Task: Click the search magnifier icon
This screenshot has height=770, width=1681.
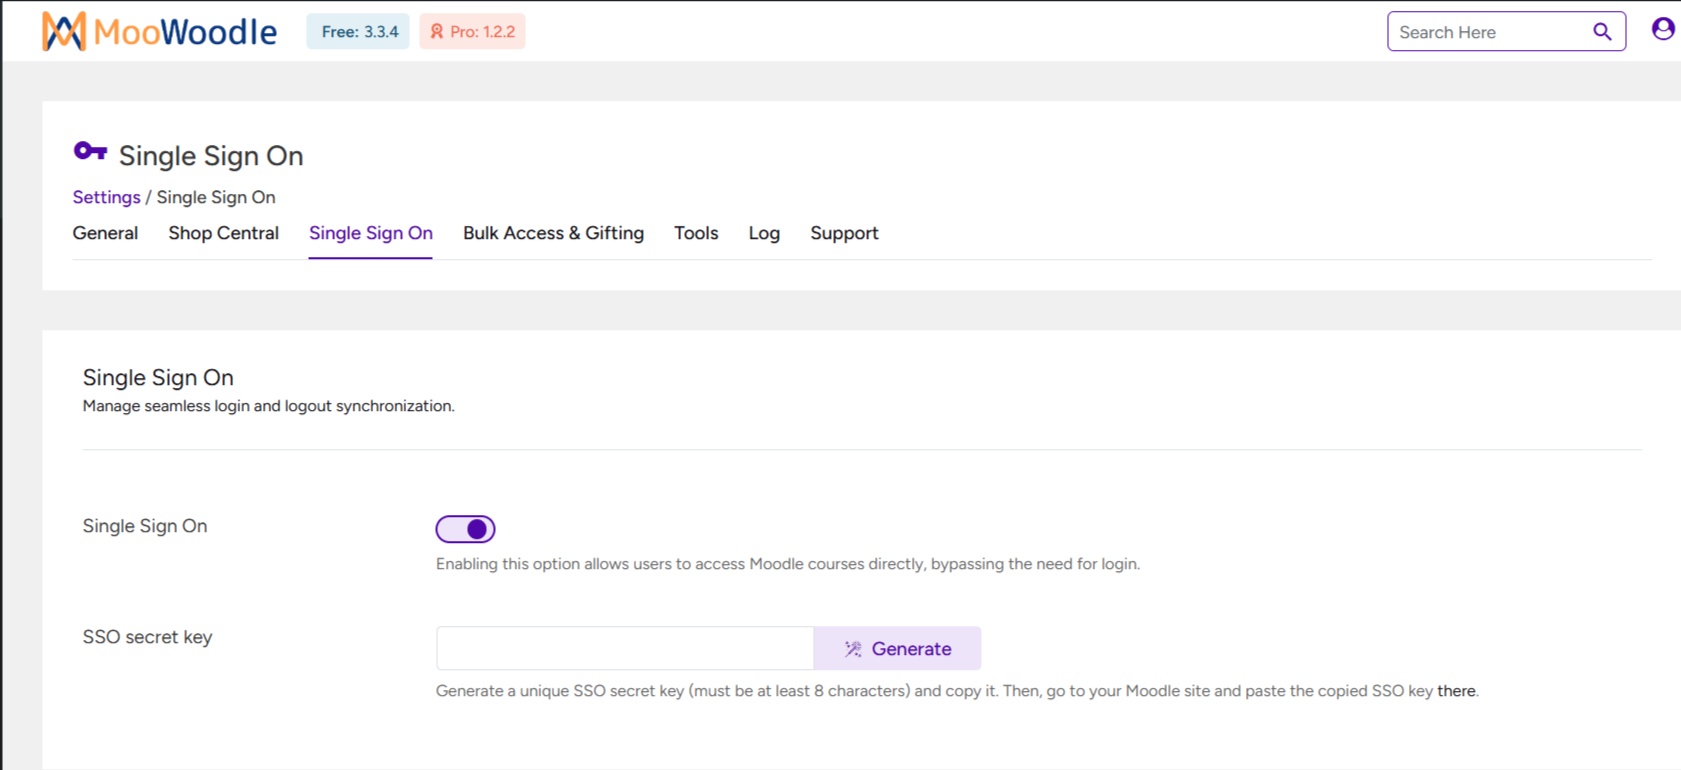Action: 1602,32
